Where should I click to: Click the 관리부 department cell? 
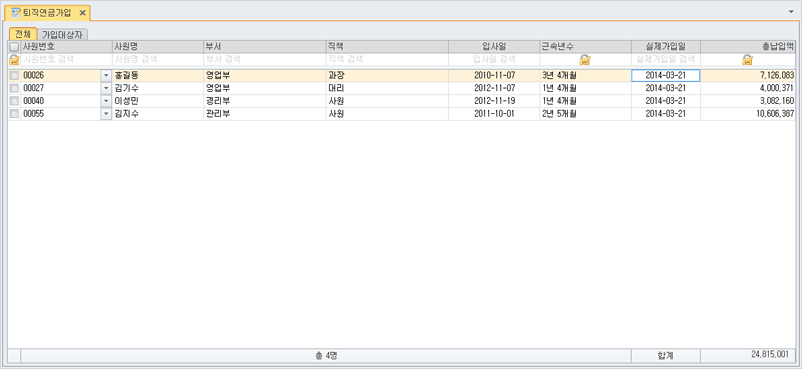264,114
